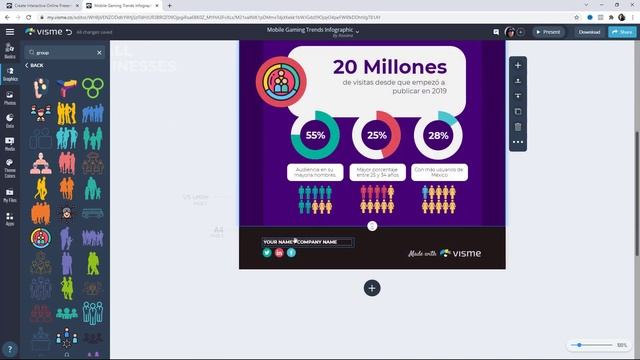Bookmark this page with the star icon
Viewport: 640px width, 360px height.
(x=577, y=18)
